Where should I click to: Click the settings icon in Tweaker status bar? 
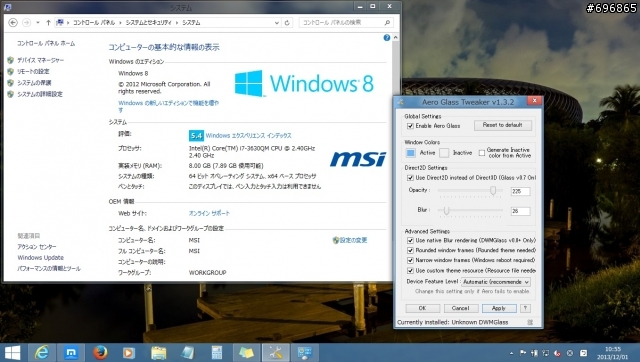pos(530,322)
